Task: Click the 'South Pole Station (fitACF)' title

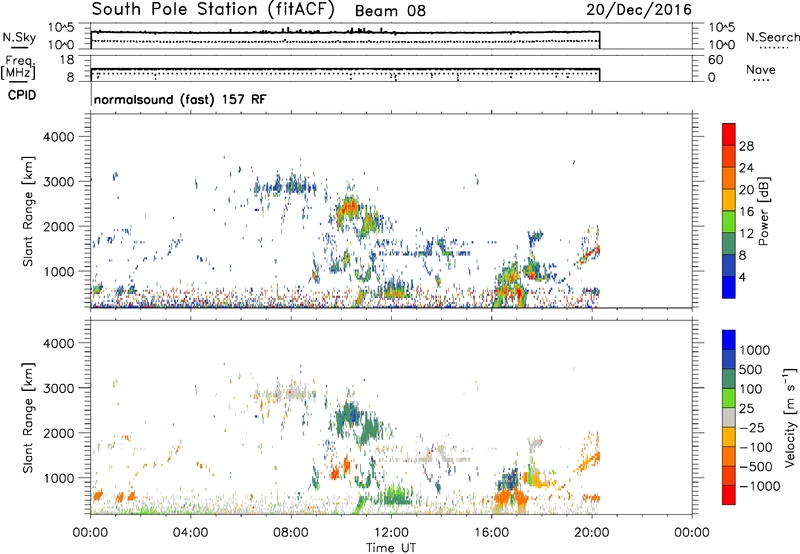Action: pos(213,9)
